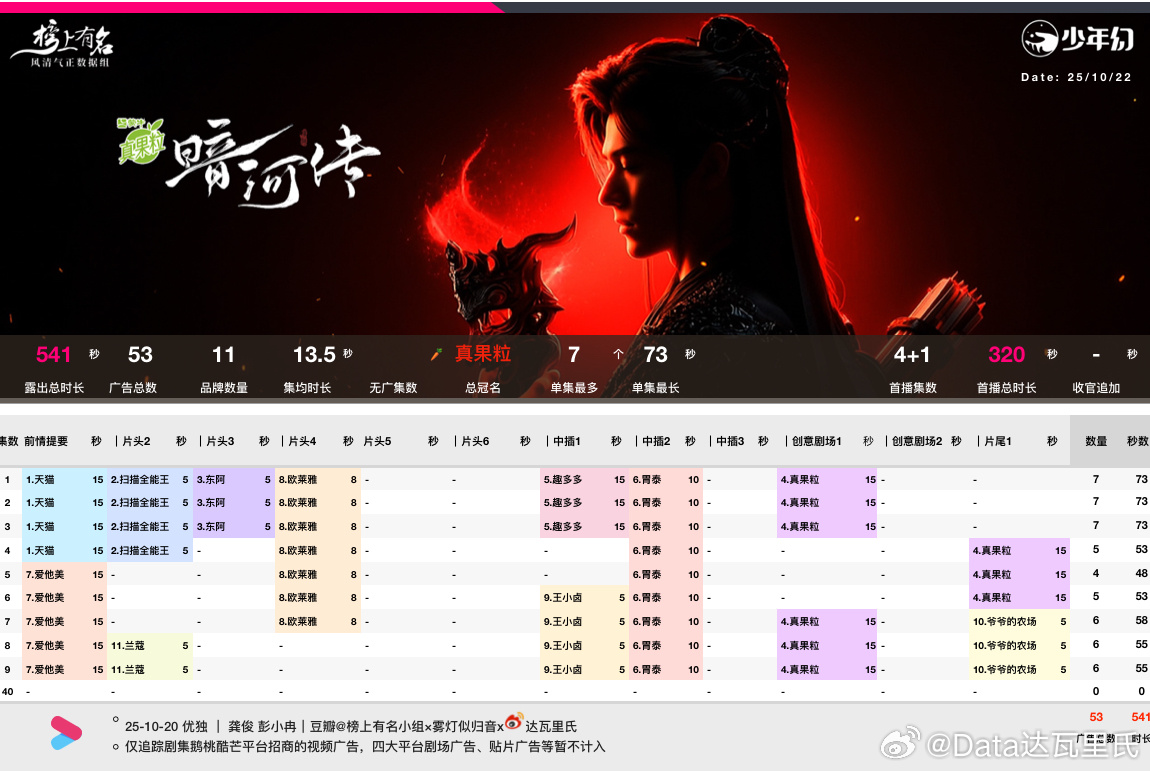This screenshot has height=771, width=1150.
Task: Click the 13.5 value above 集均时长
Action: tap(314, 355)
